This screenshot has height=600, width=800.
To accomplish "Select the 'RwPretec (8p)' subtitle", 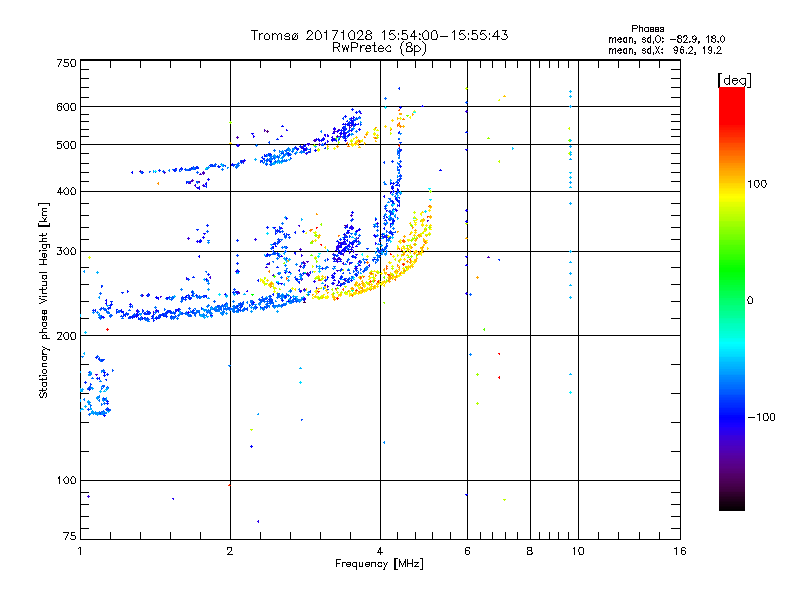I will (x=379, y=48).
